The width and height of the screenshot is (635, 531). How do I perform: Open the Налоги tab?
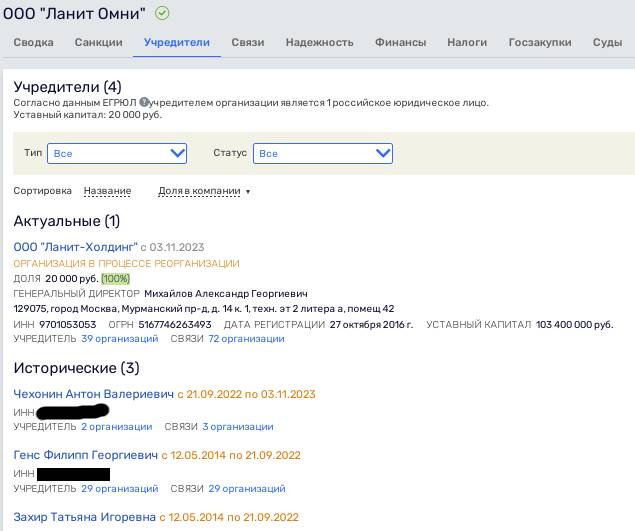(467, 42)
